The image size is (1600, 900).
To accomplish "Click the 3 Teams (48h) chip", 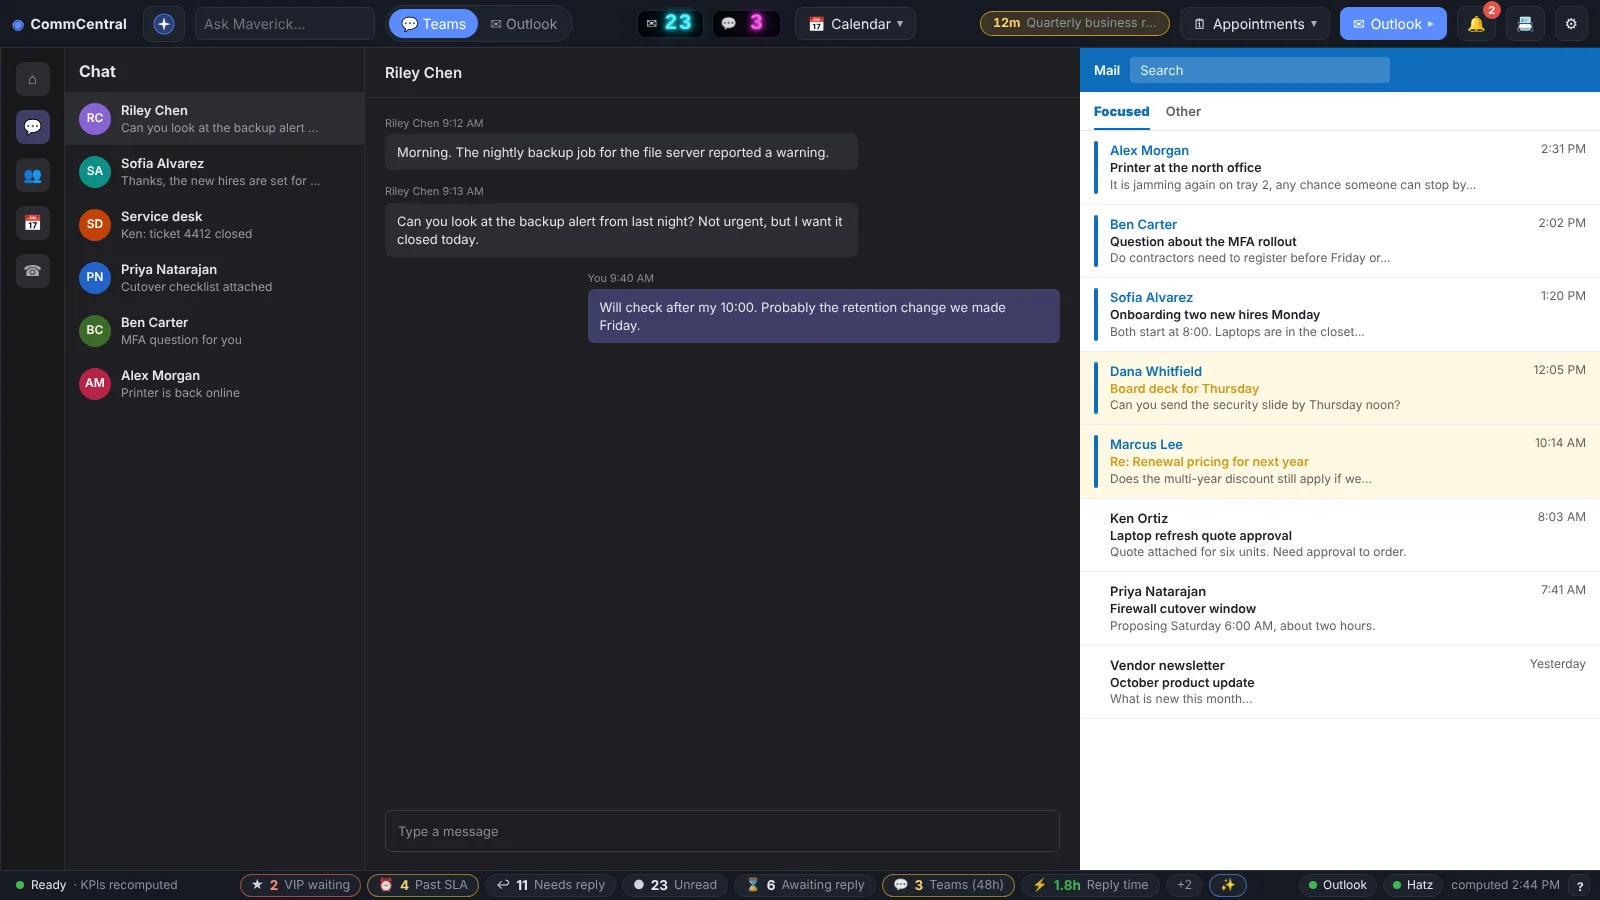I will pos(948,885).
